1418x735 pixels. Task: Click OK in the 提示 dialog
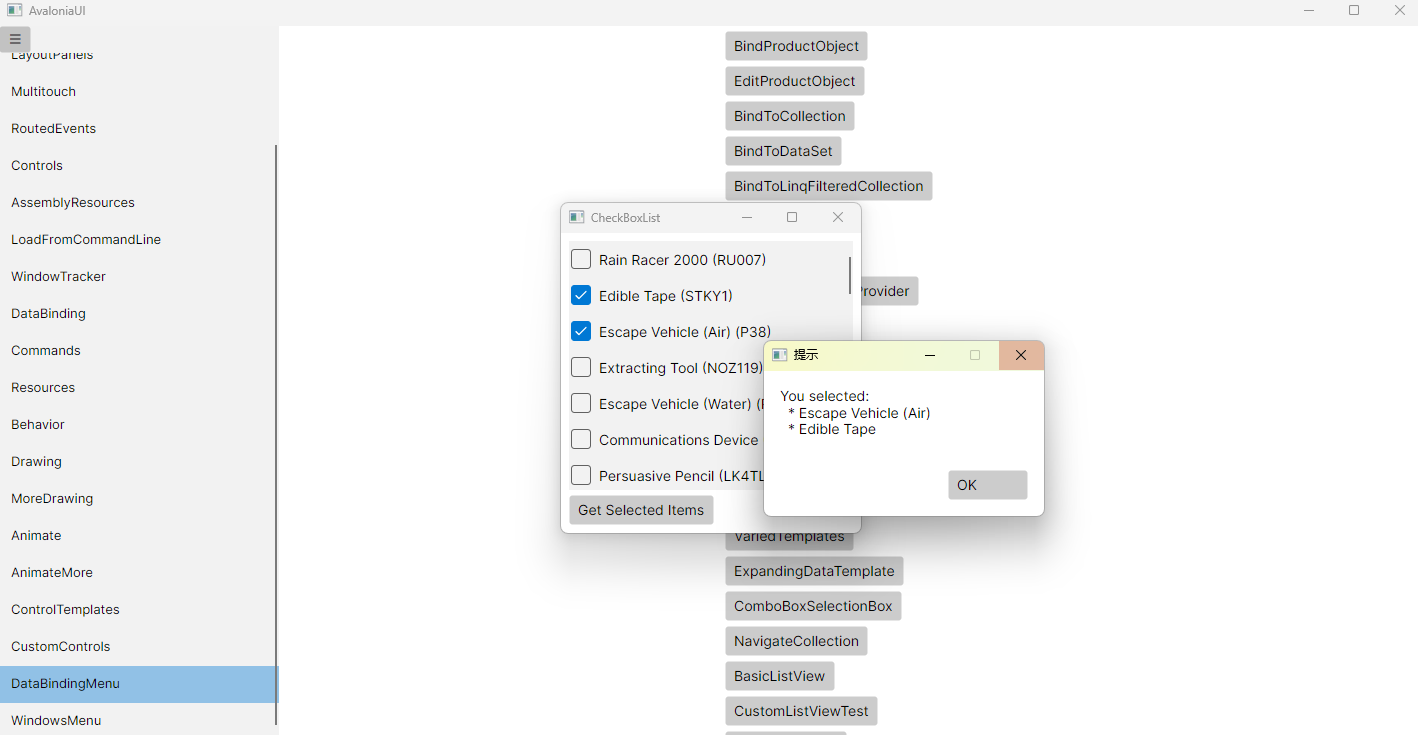[x=988, y=485]
